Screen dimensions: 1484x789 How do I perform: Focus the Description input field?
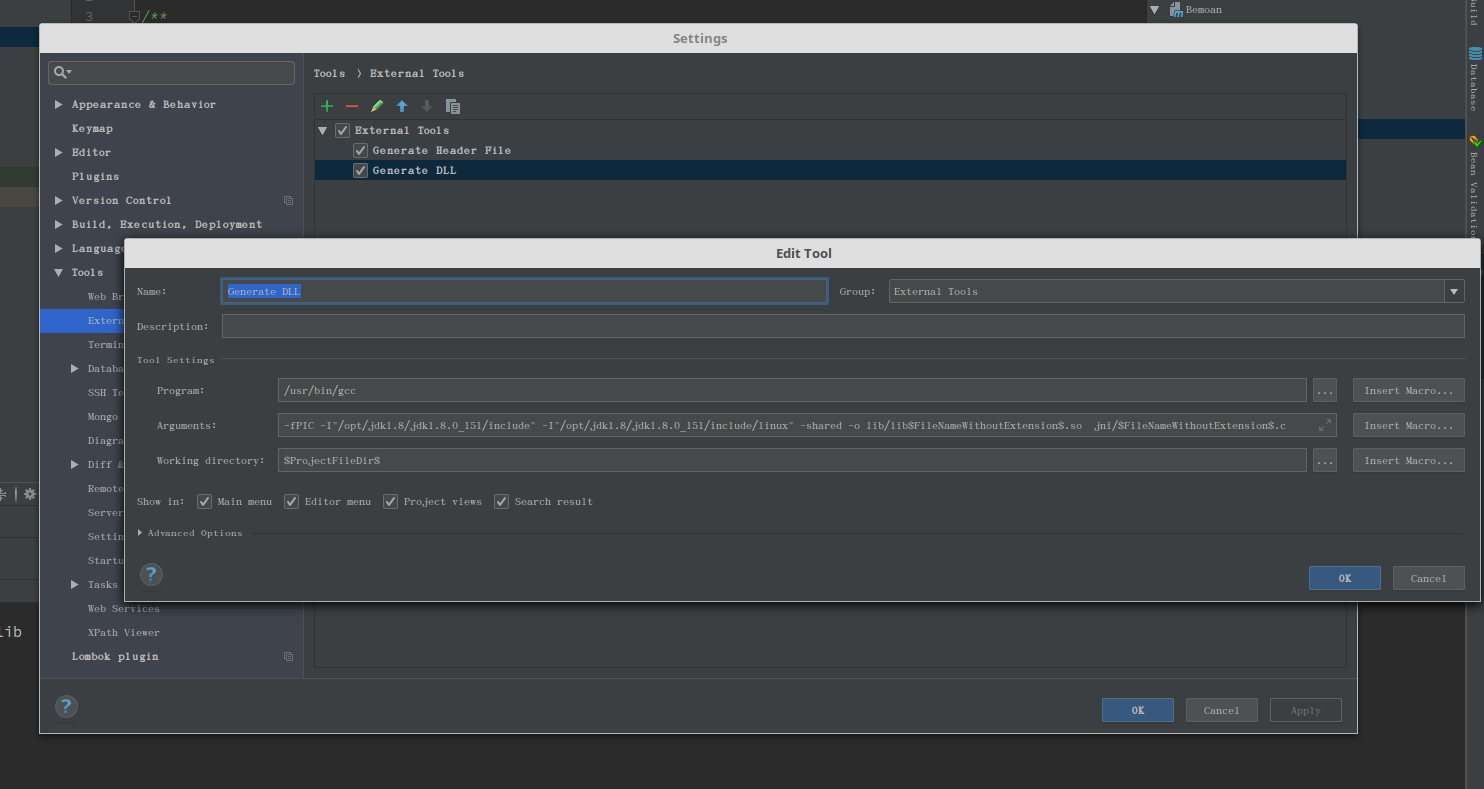[x=843, y=326]
